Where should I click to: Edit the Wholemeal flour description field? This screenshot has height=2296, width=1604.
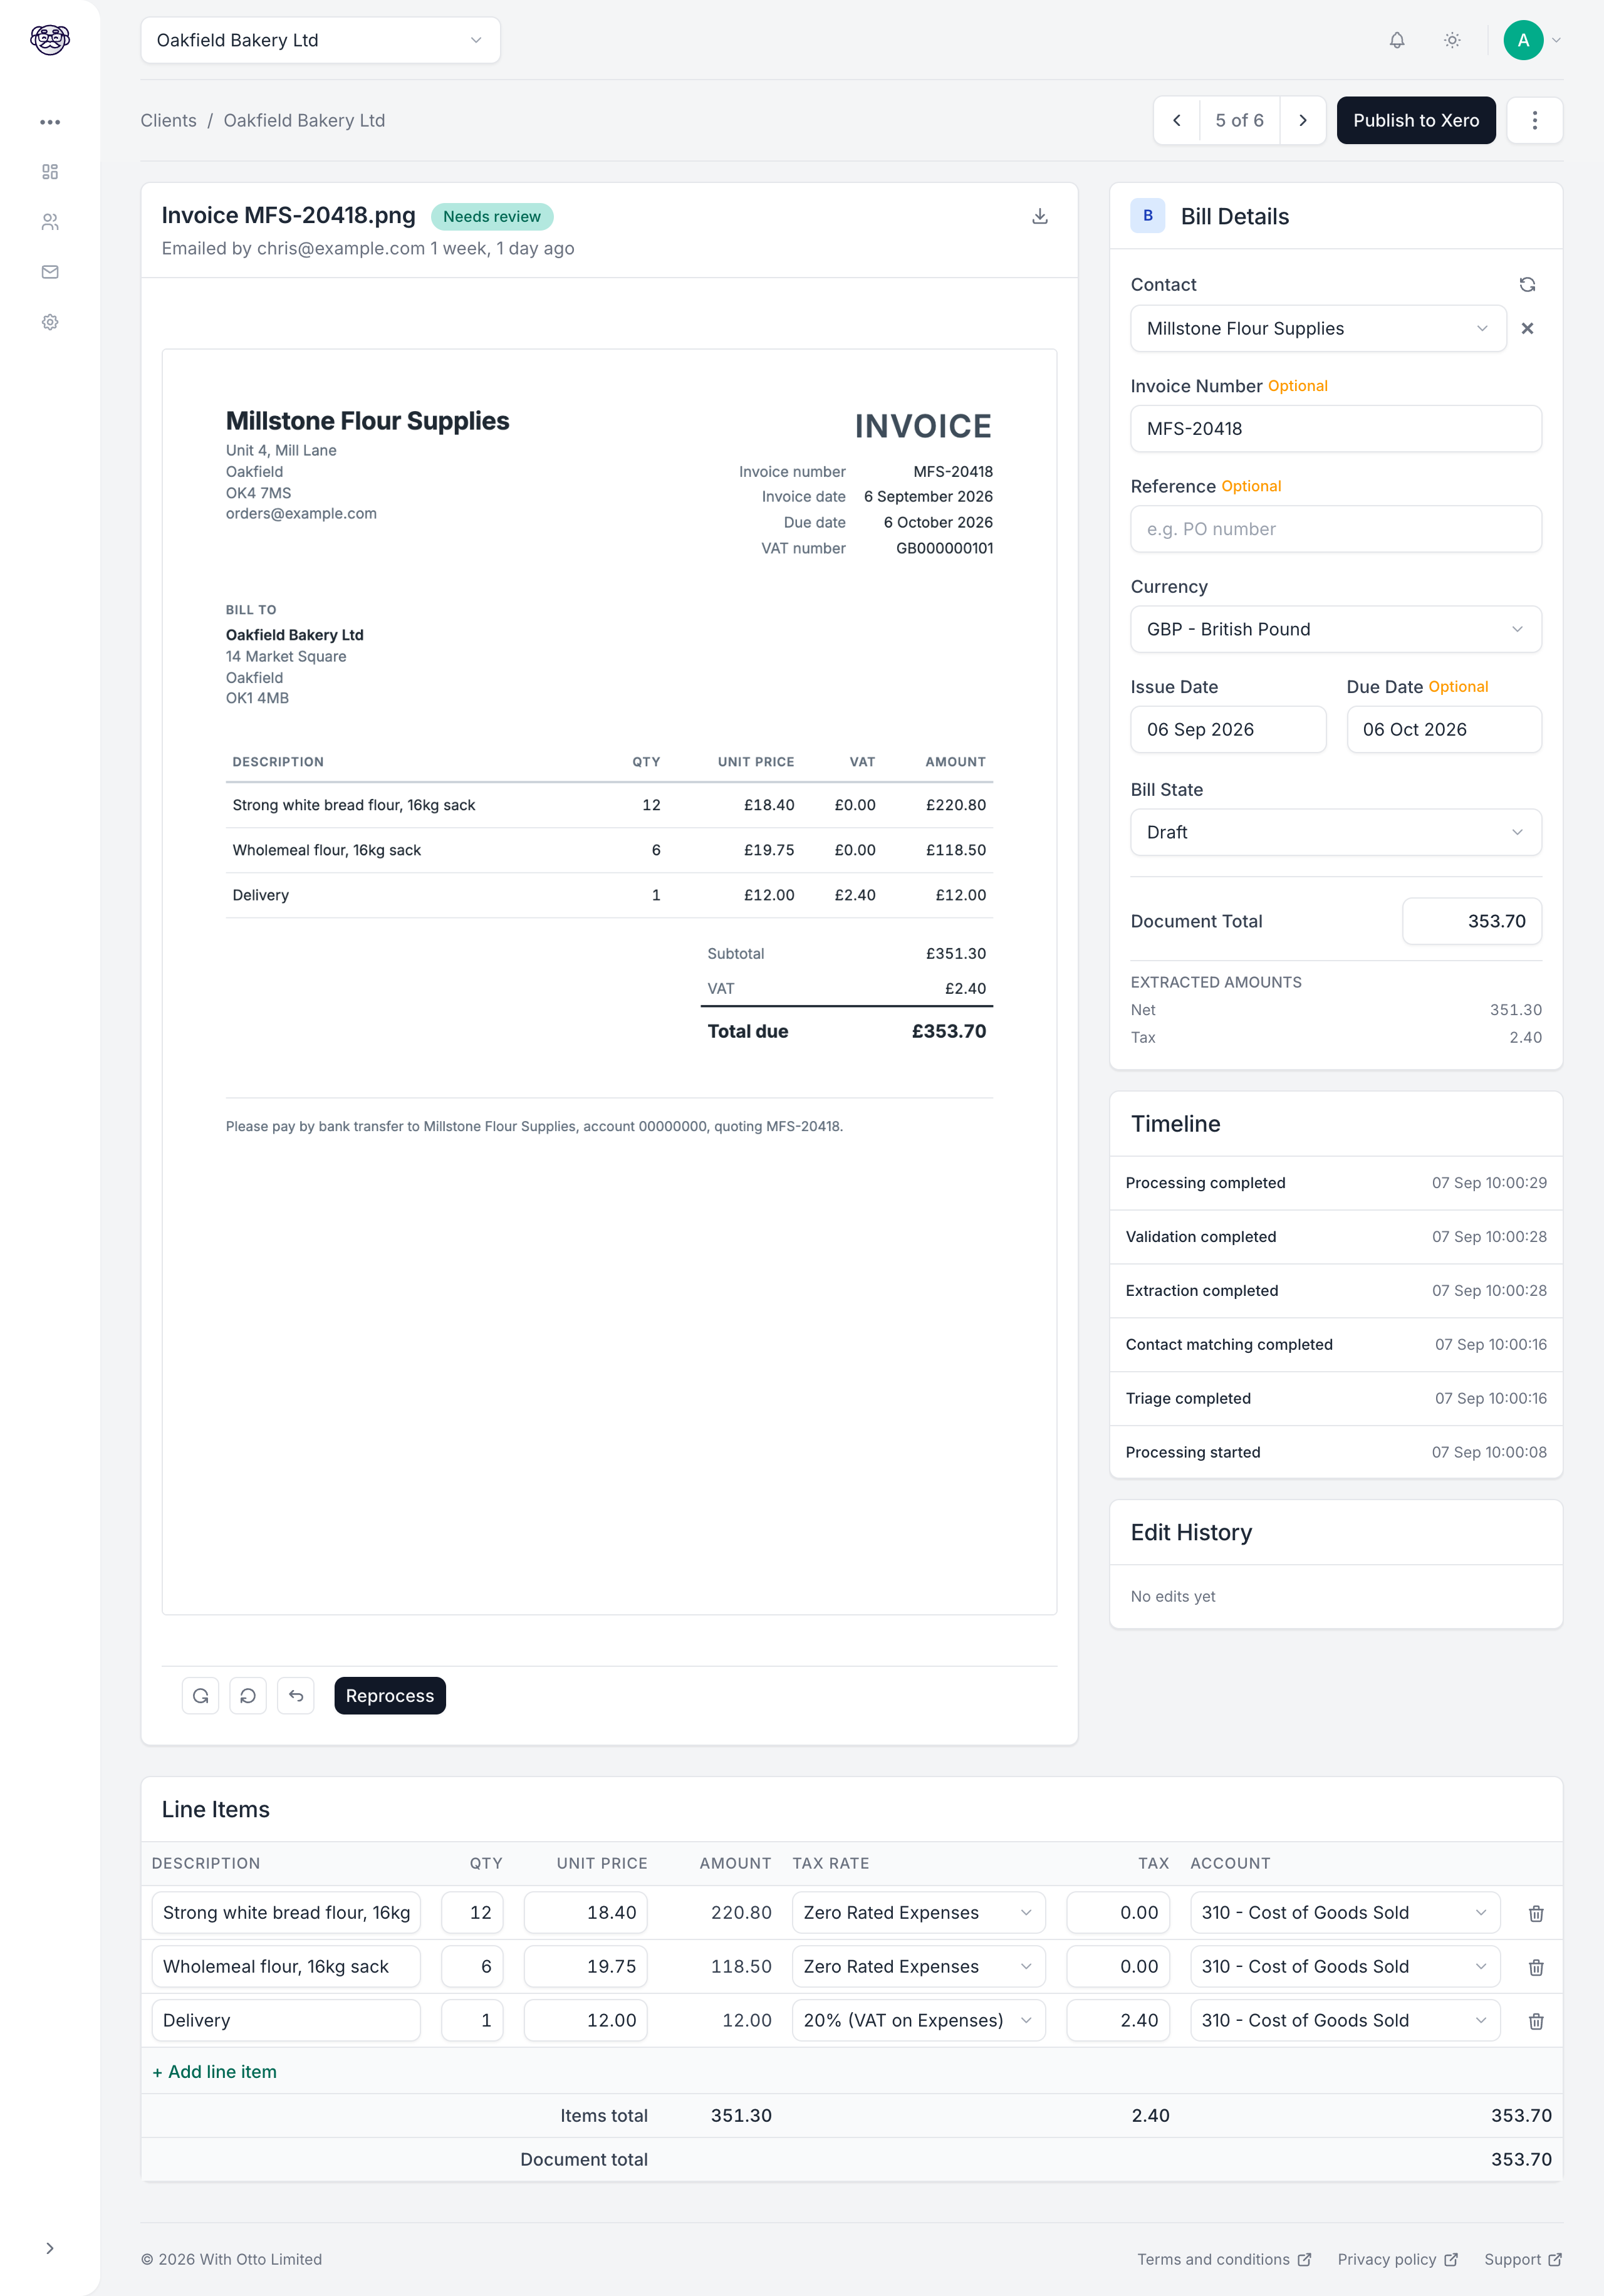[x=286, y=1967]
